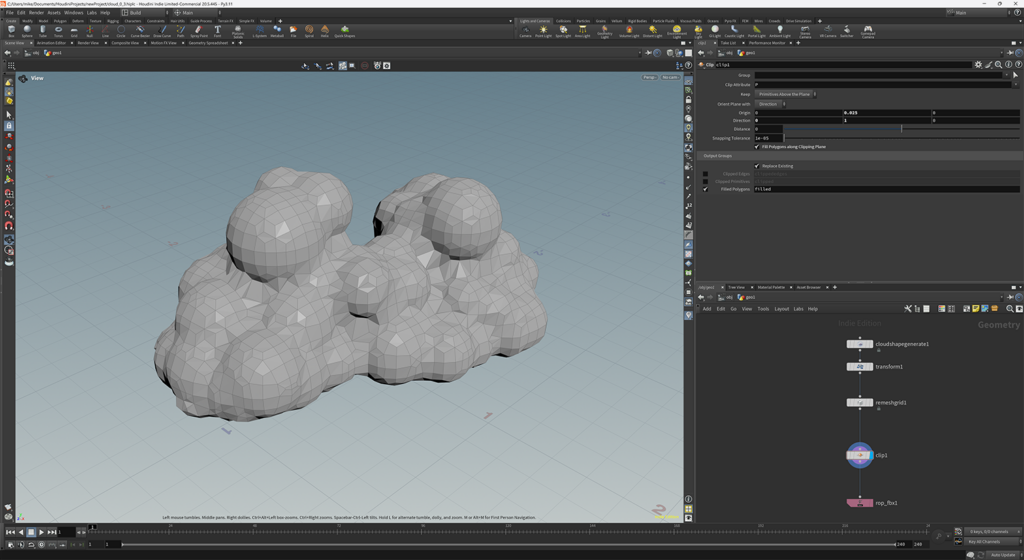Click the Origin Y value field
The width and height of the screenshot is (1024, 560).
(x=886, y=113)
